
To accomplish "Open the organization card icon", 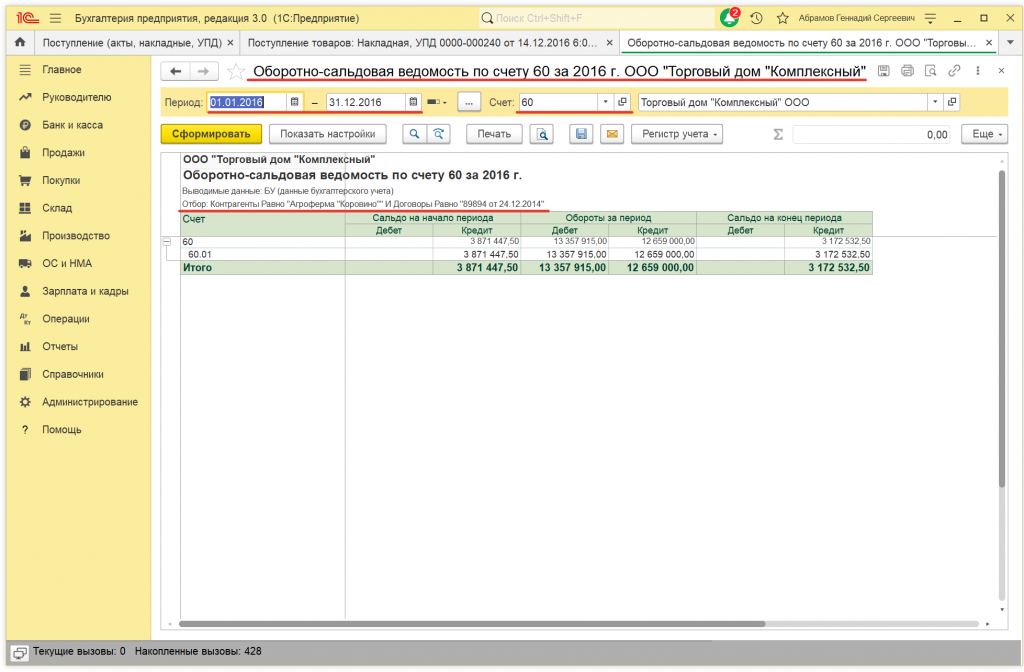I will tap(952, 102).
